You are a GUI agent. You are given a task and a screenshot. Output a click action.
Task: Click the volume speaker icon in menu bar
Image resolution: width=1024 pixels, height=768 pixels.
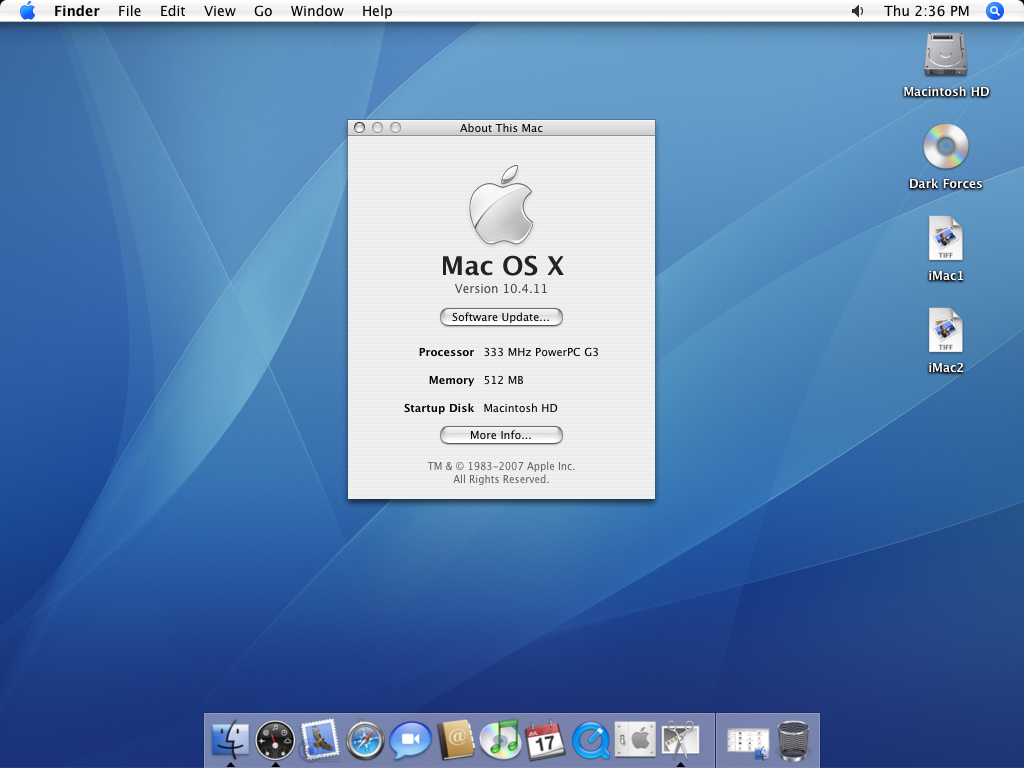[857, 11]
